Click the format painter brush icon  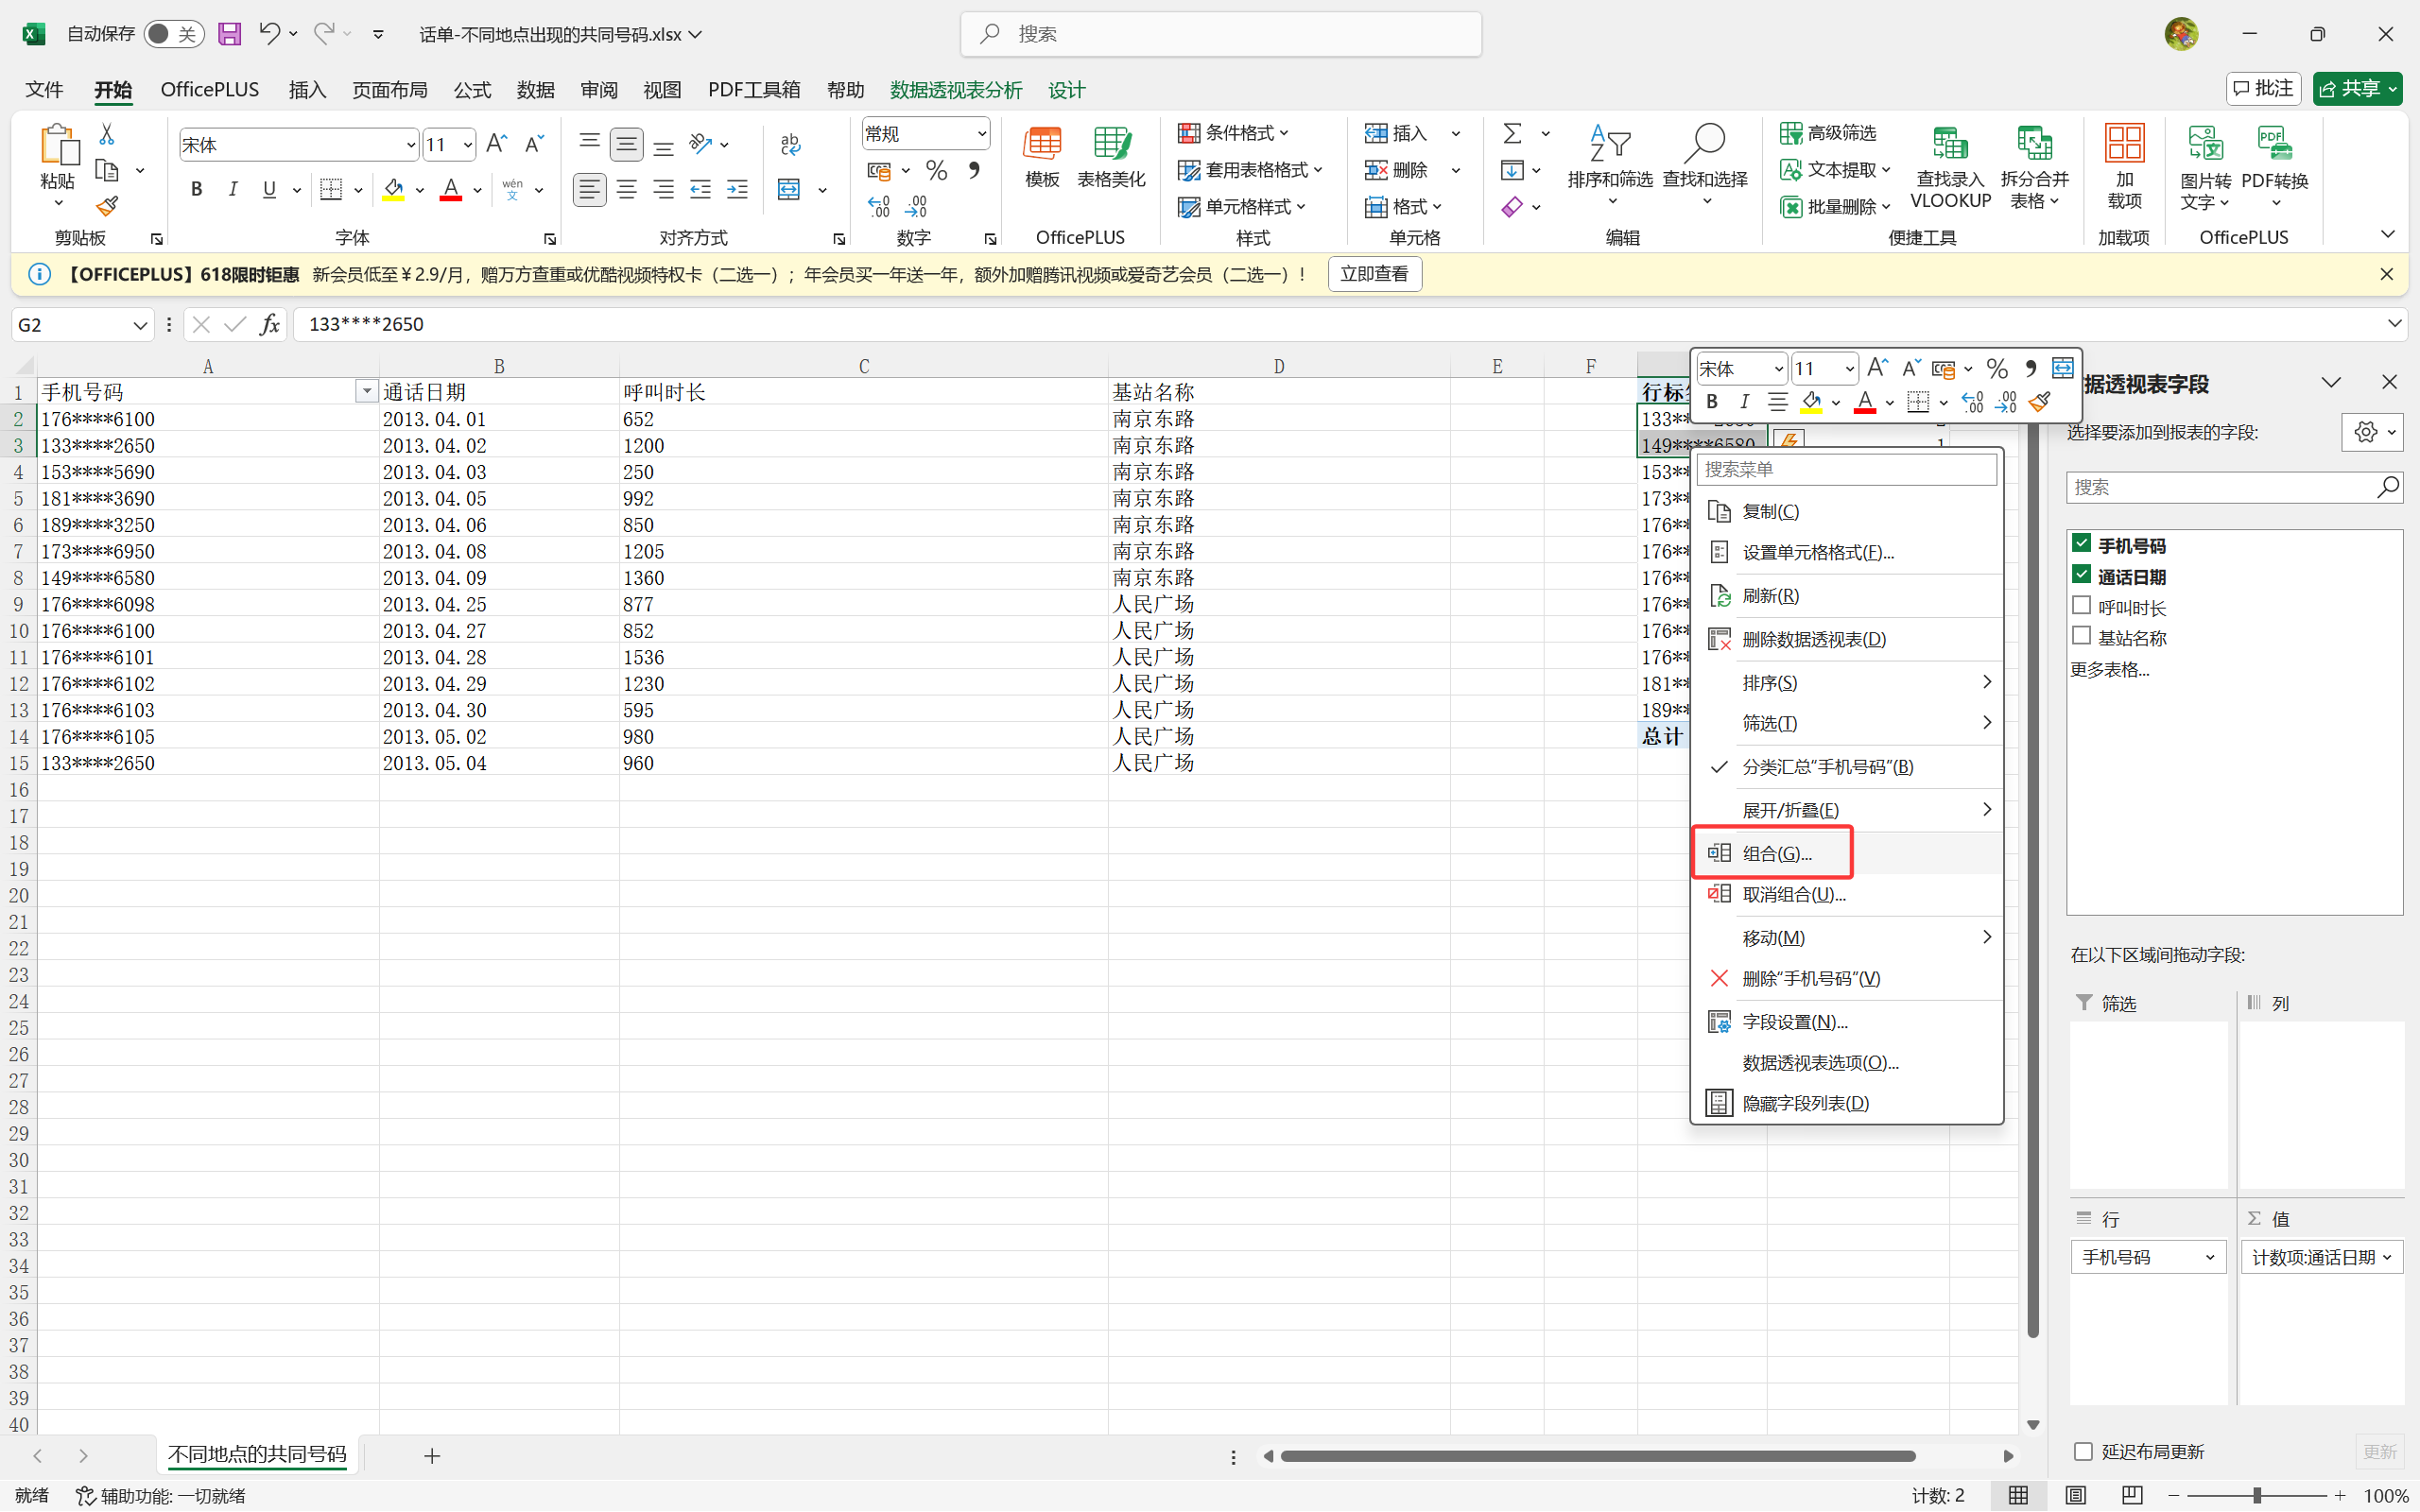[107, 207]
